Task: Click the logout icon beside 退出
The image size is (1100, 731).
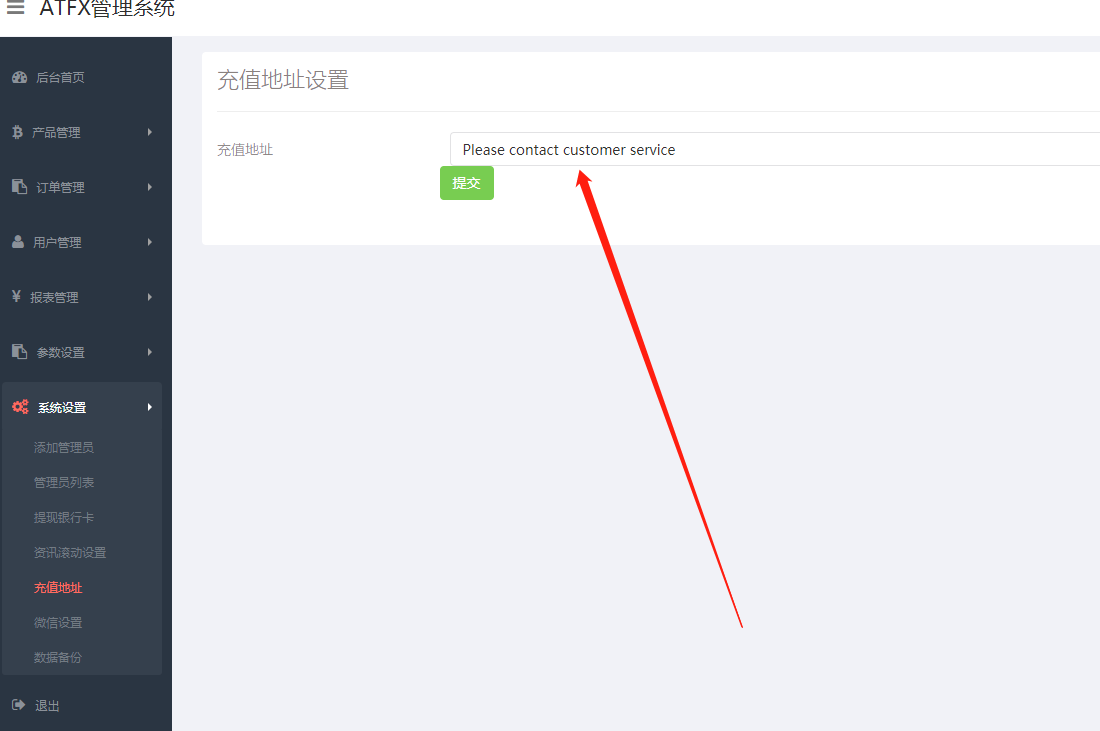Action: coord(19,704)
